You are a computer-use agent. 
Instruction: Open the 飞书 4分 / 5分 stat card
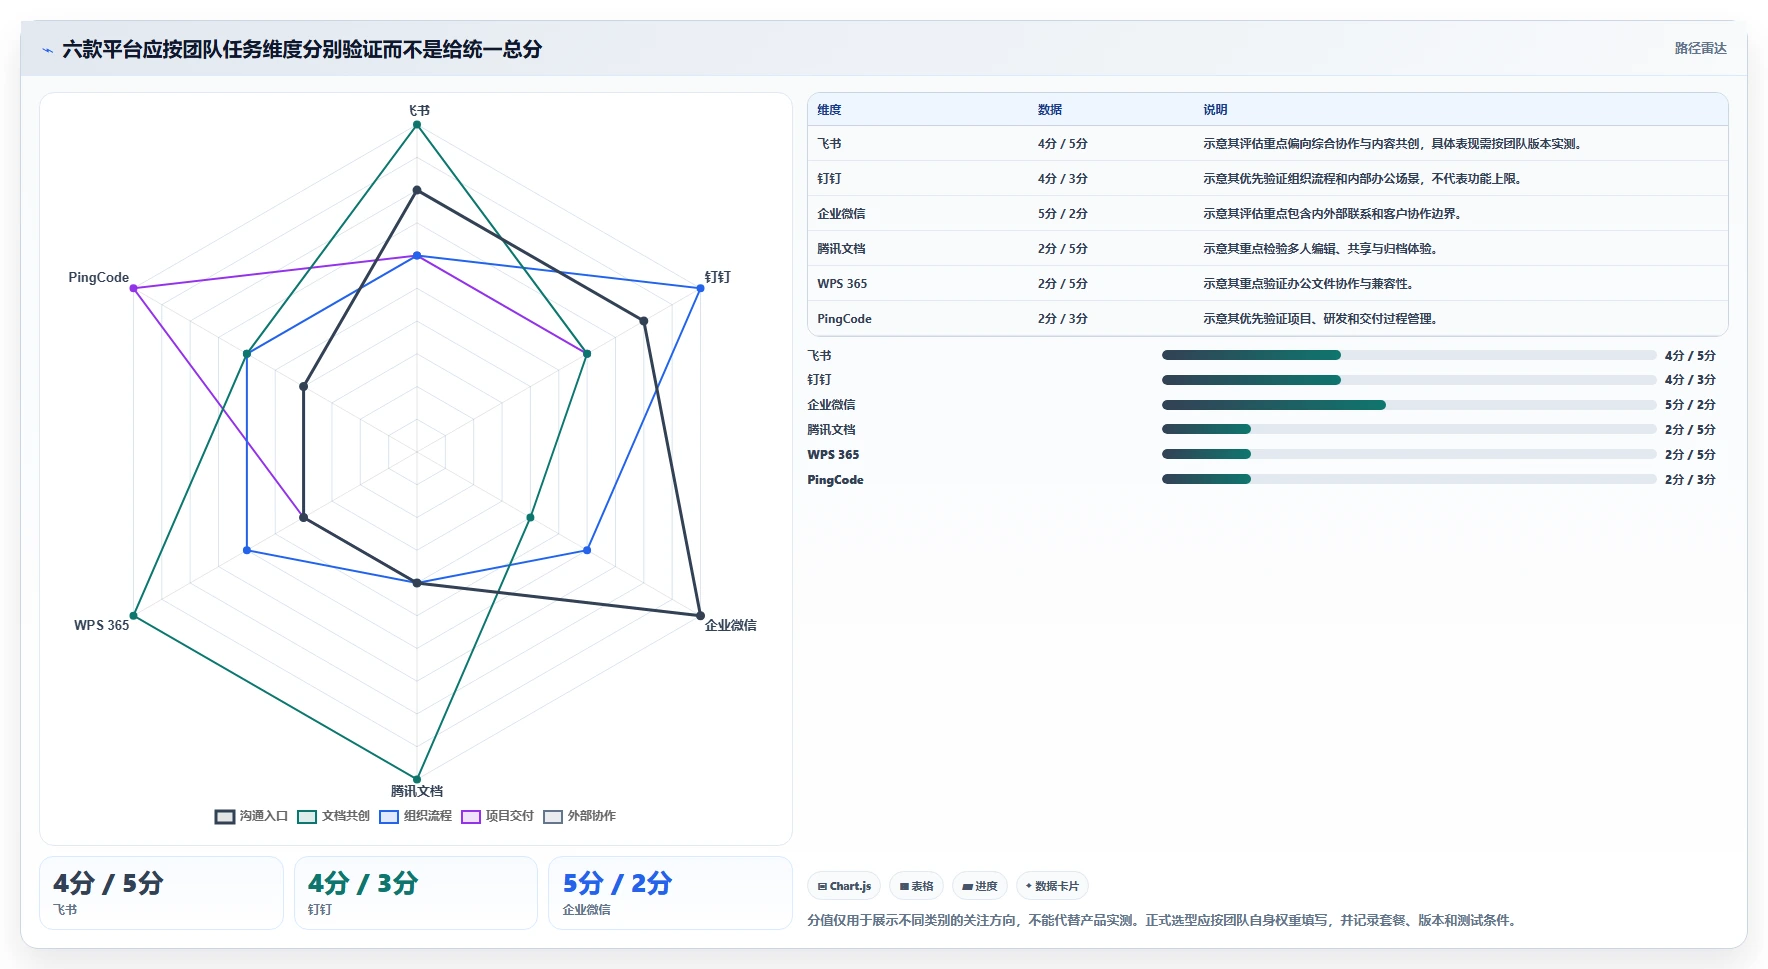(x=161, y=893)
